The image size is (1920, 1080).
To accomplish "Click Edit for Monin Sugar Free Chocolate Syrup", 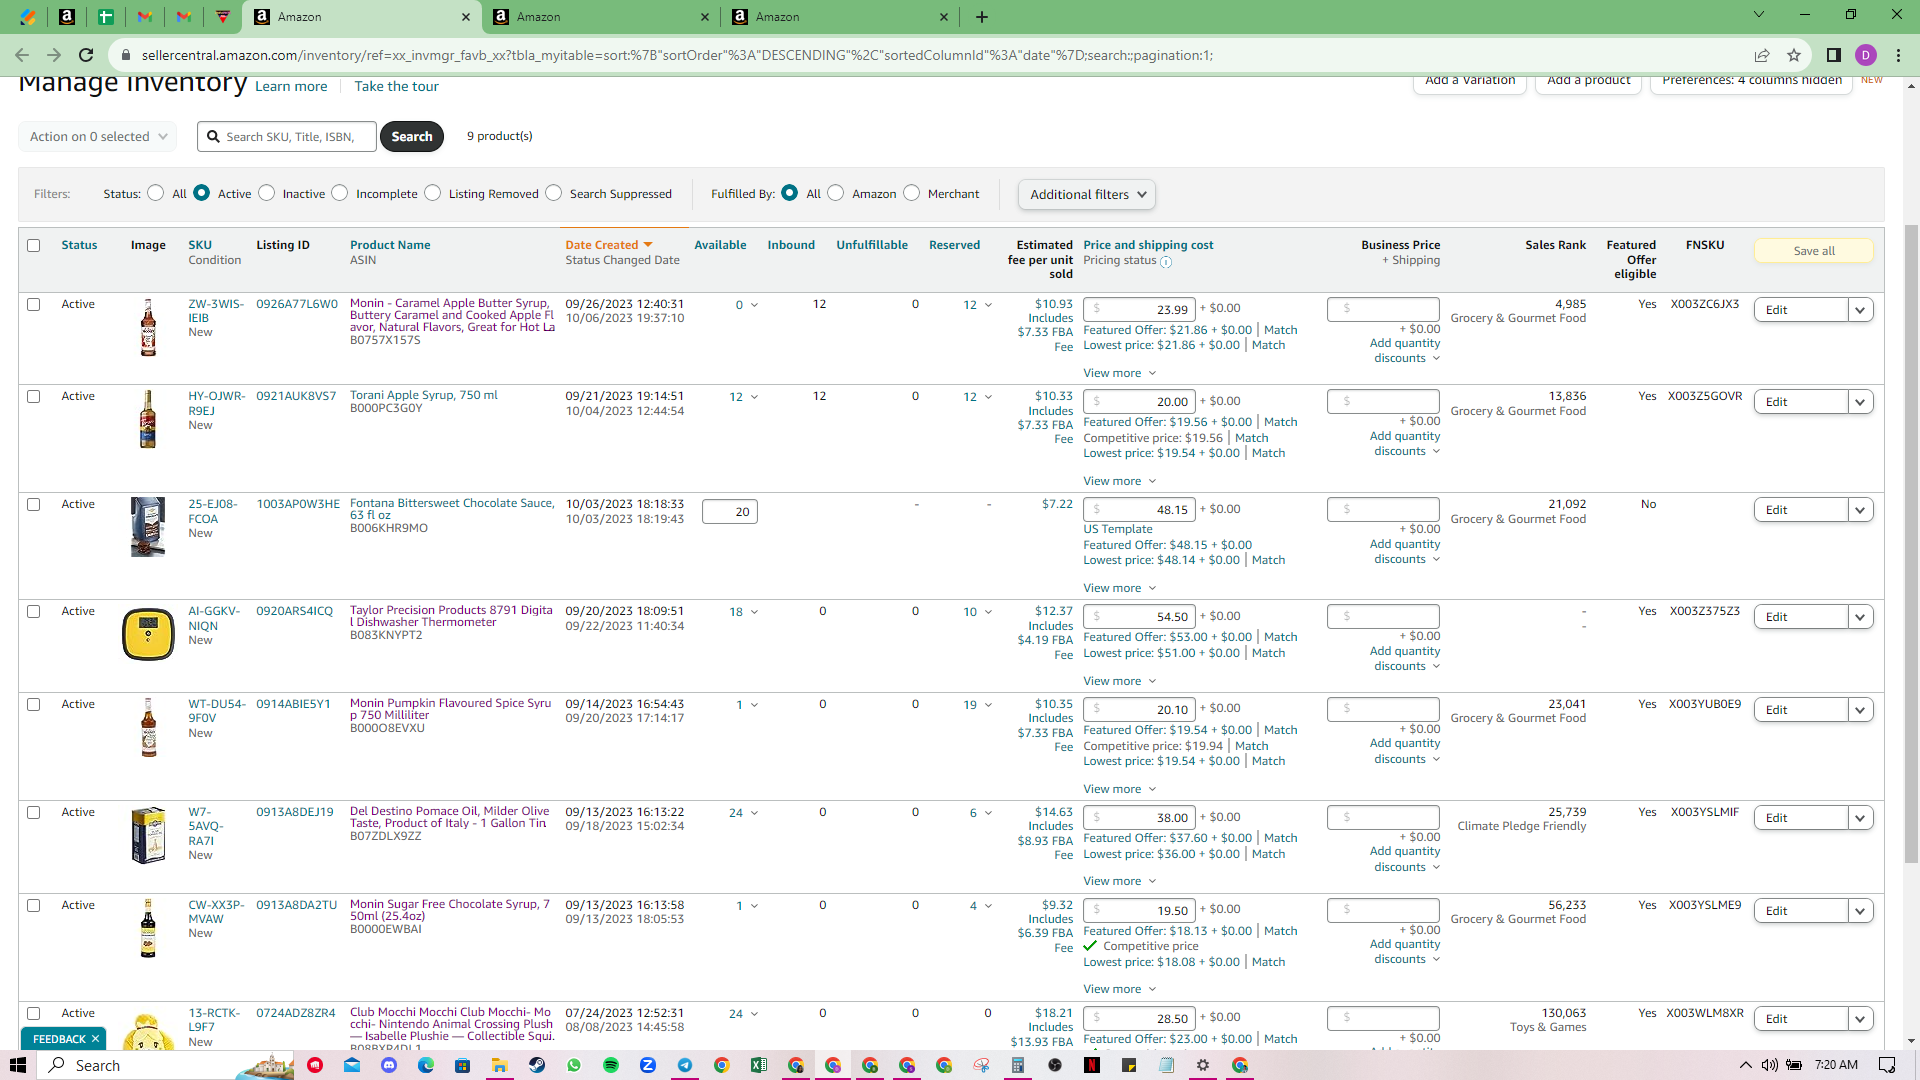I will (x=1801, y=911).
